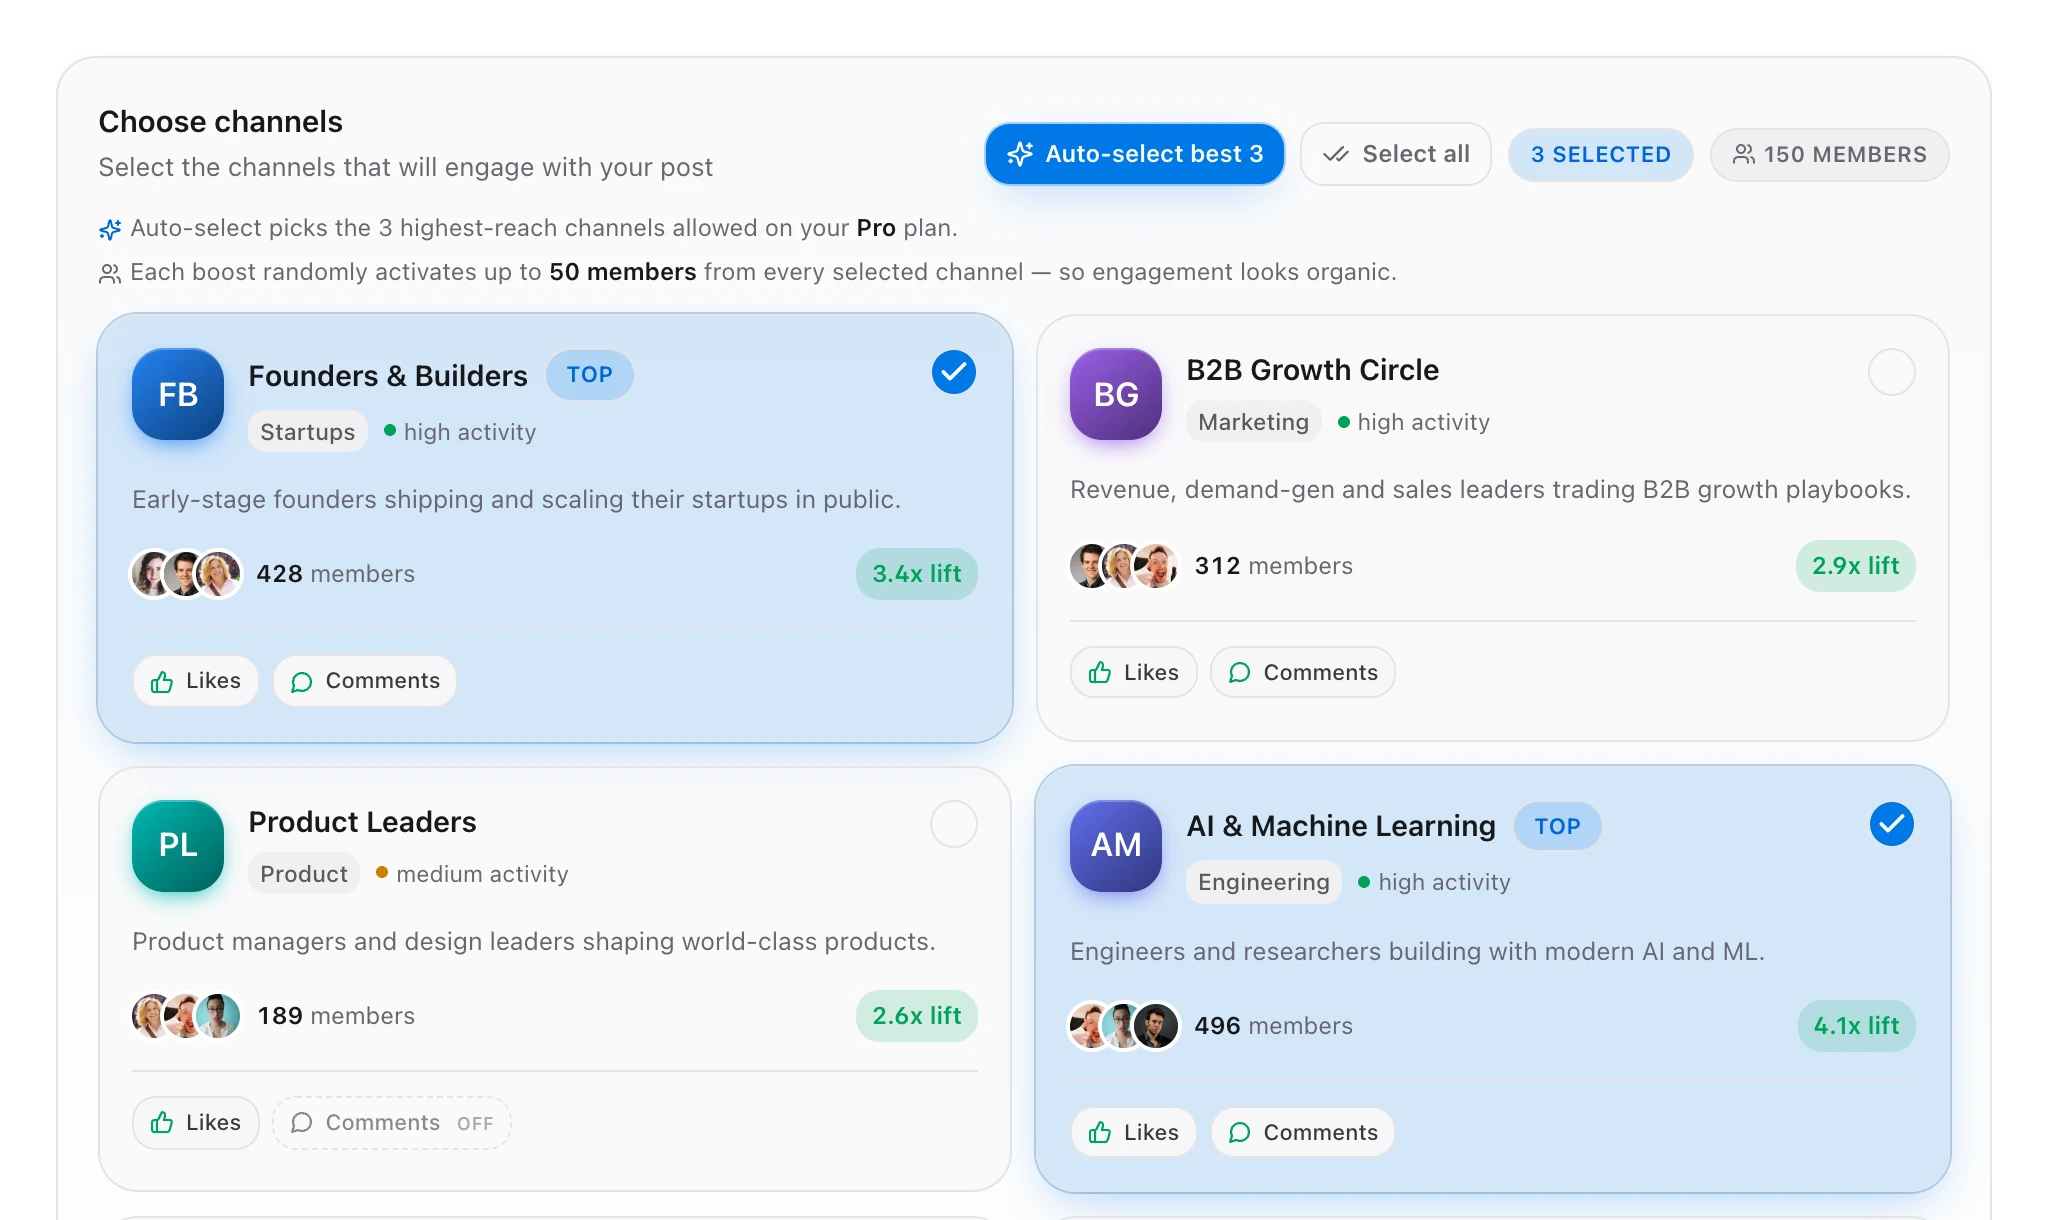Click the Select all button

1396,154
